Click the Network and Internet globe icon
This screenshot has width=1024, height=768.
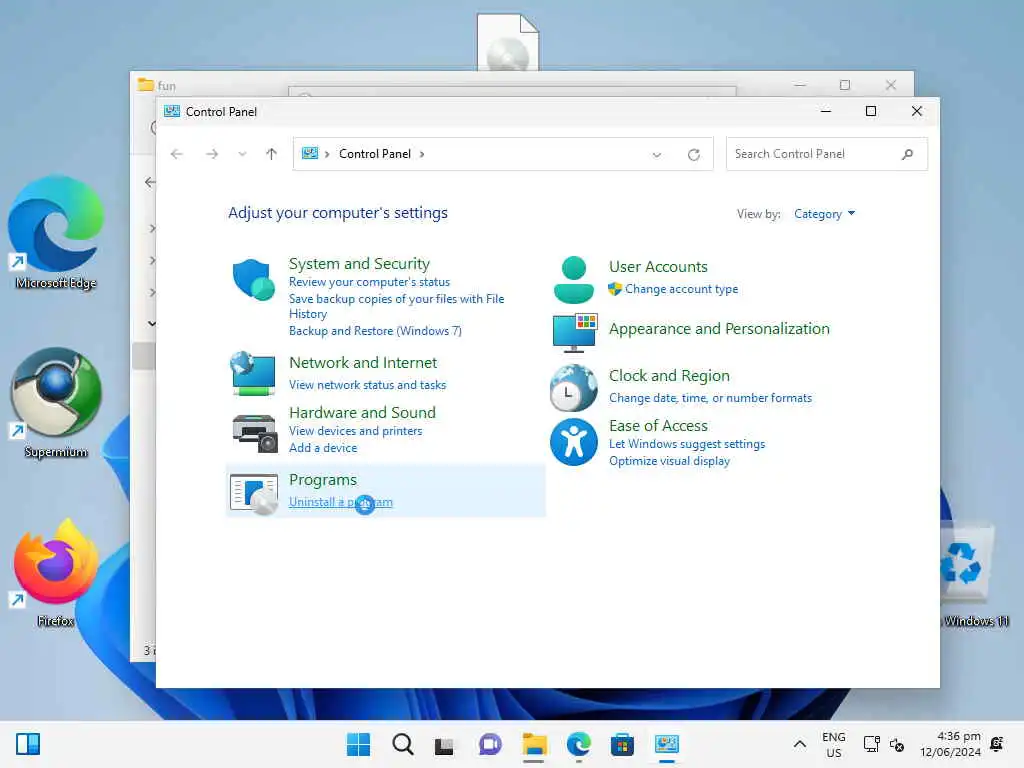(253, 373)
